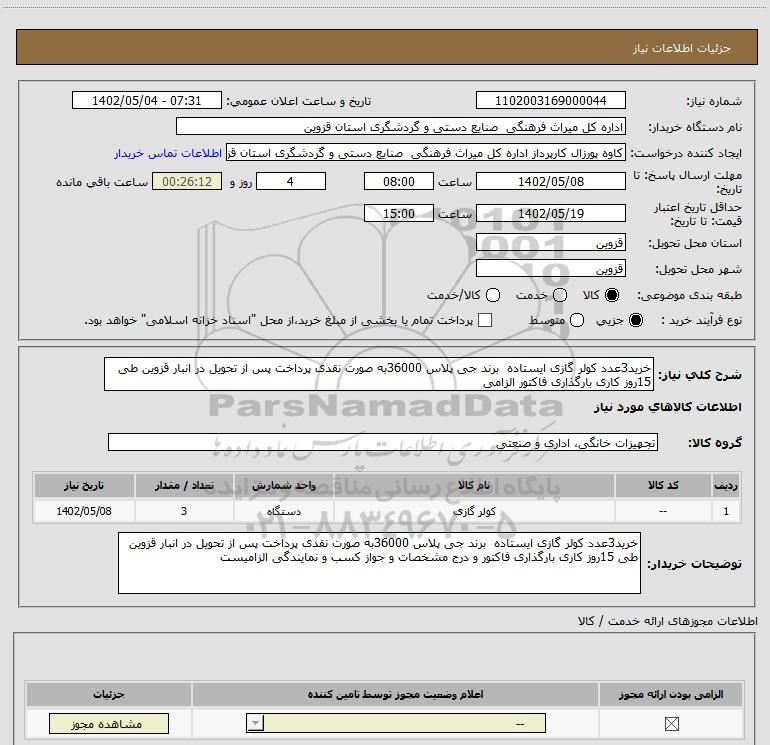
Task: Click the request creator name field
Action: 426,153
